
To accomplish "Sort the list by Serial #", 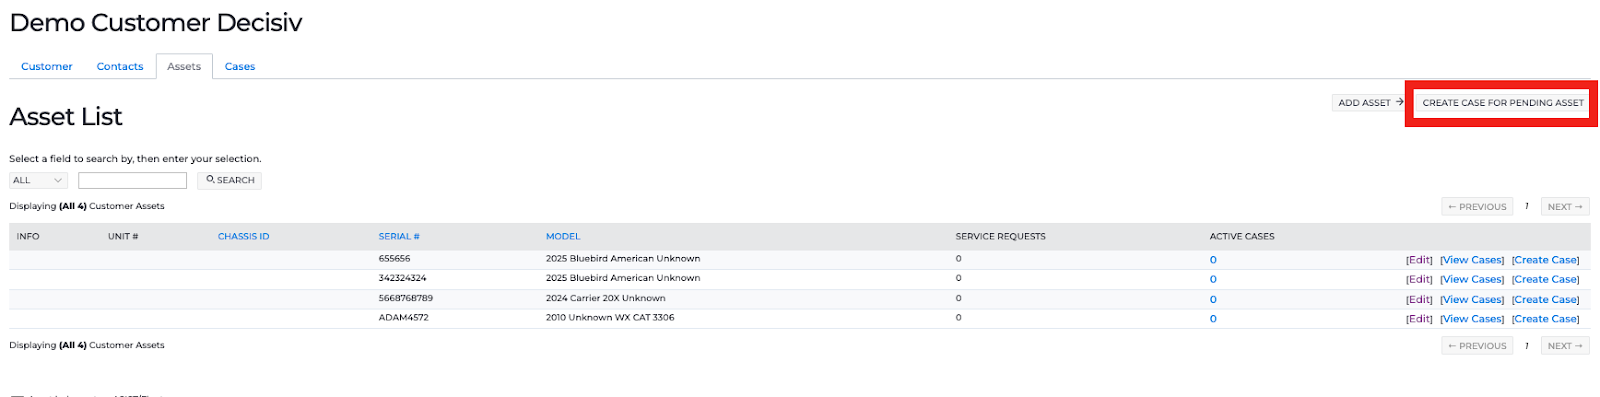I will point(399,237).
